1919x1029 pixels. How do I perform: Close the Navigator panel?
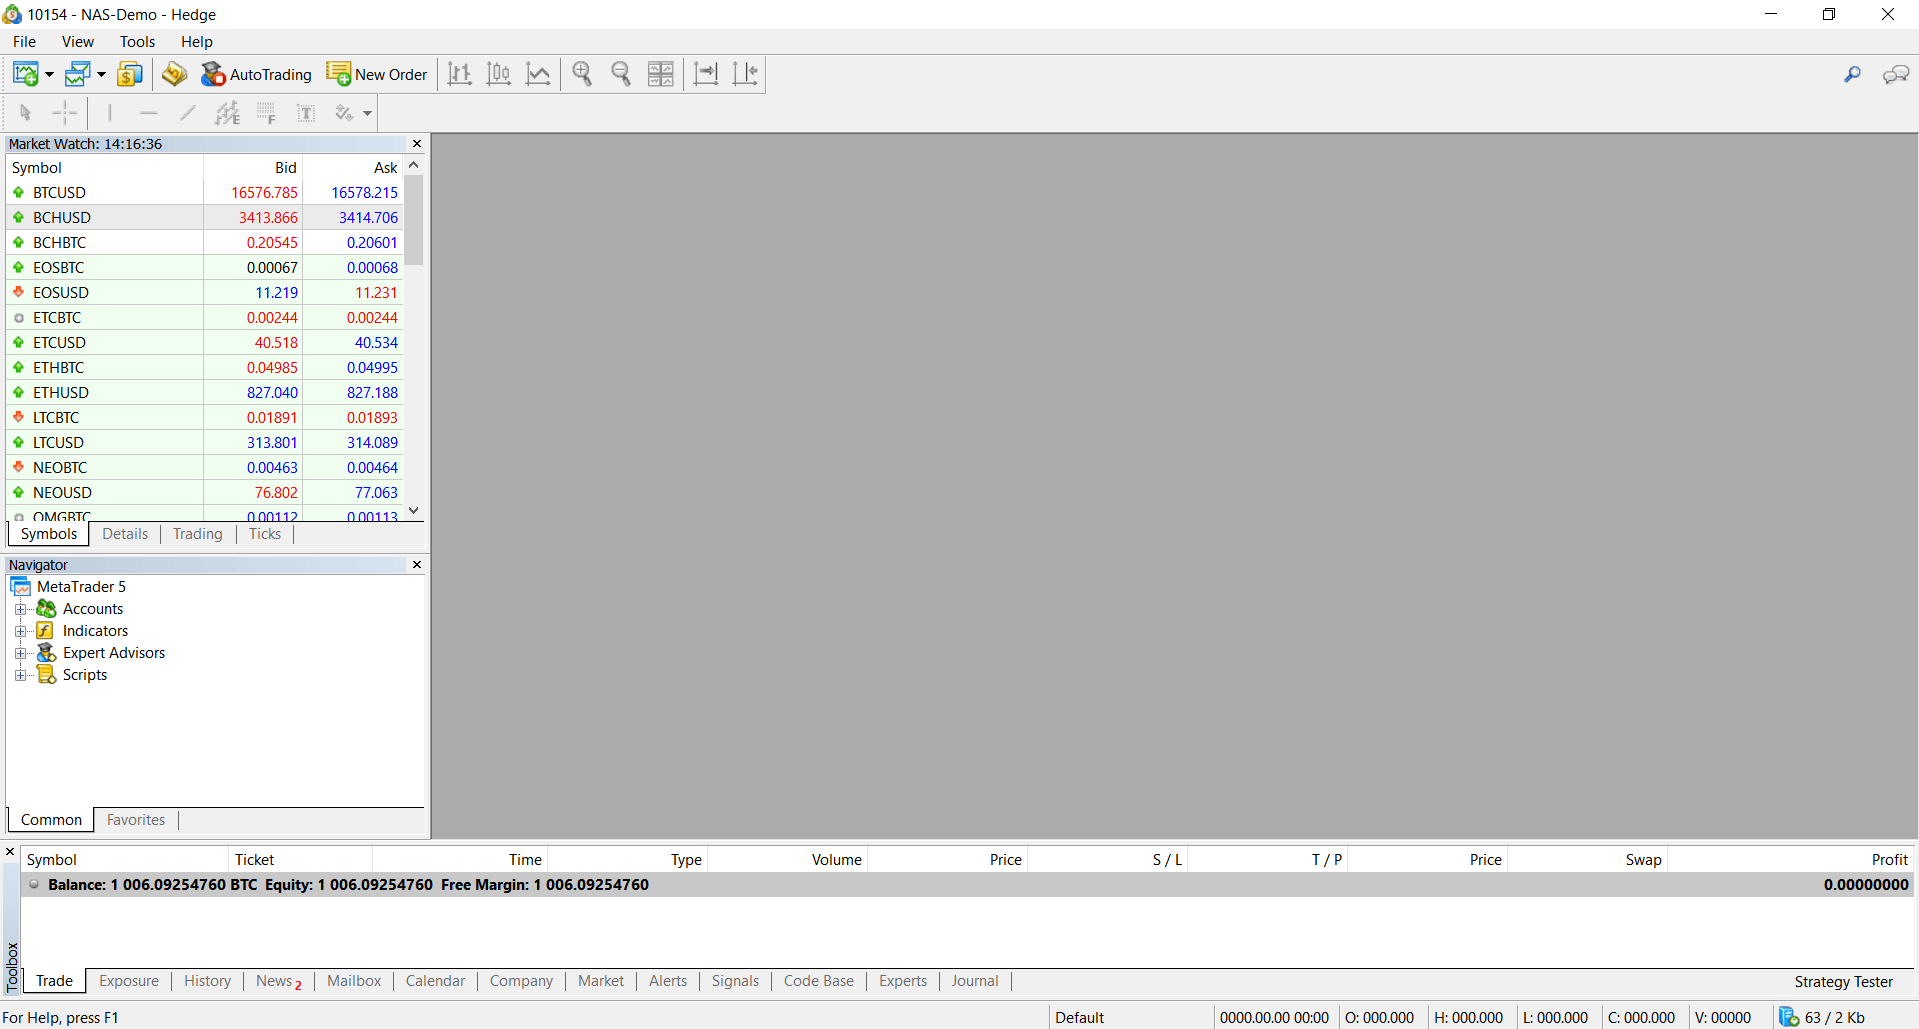(417, 565)
